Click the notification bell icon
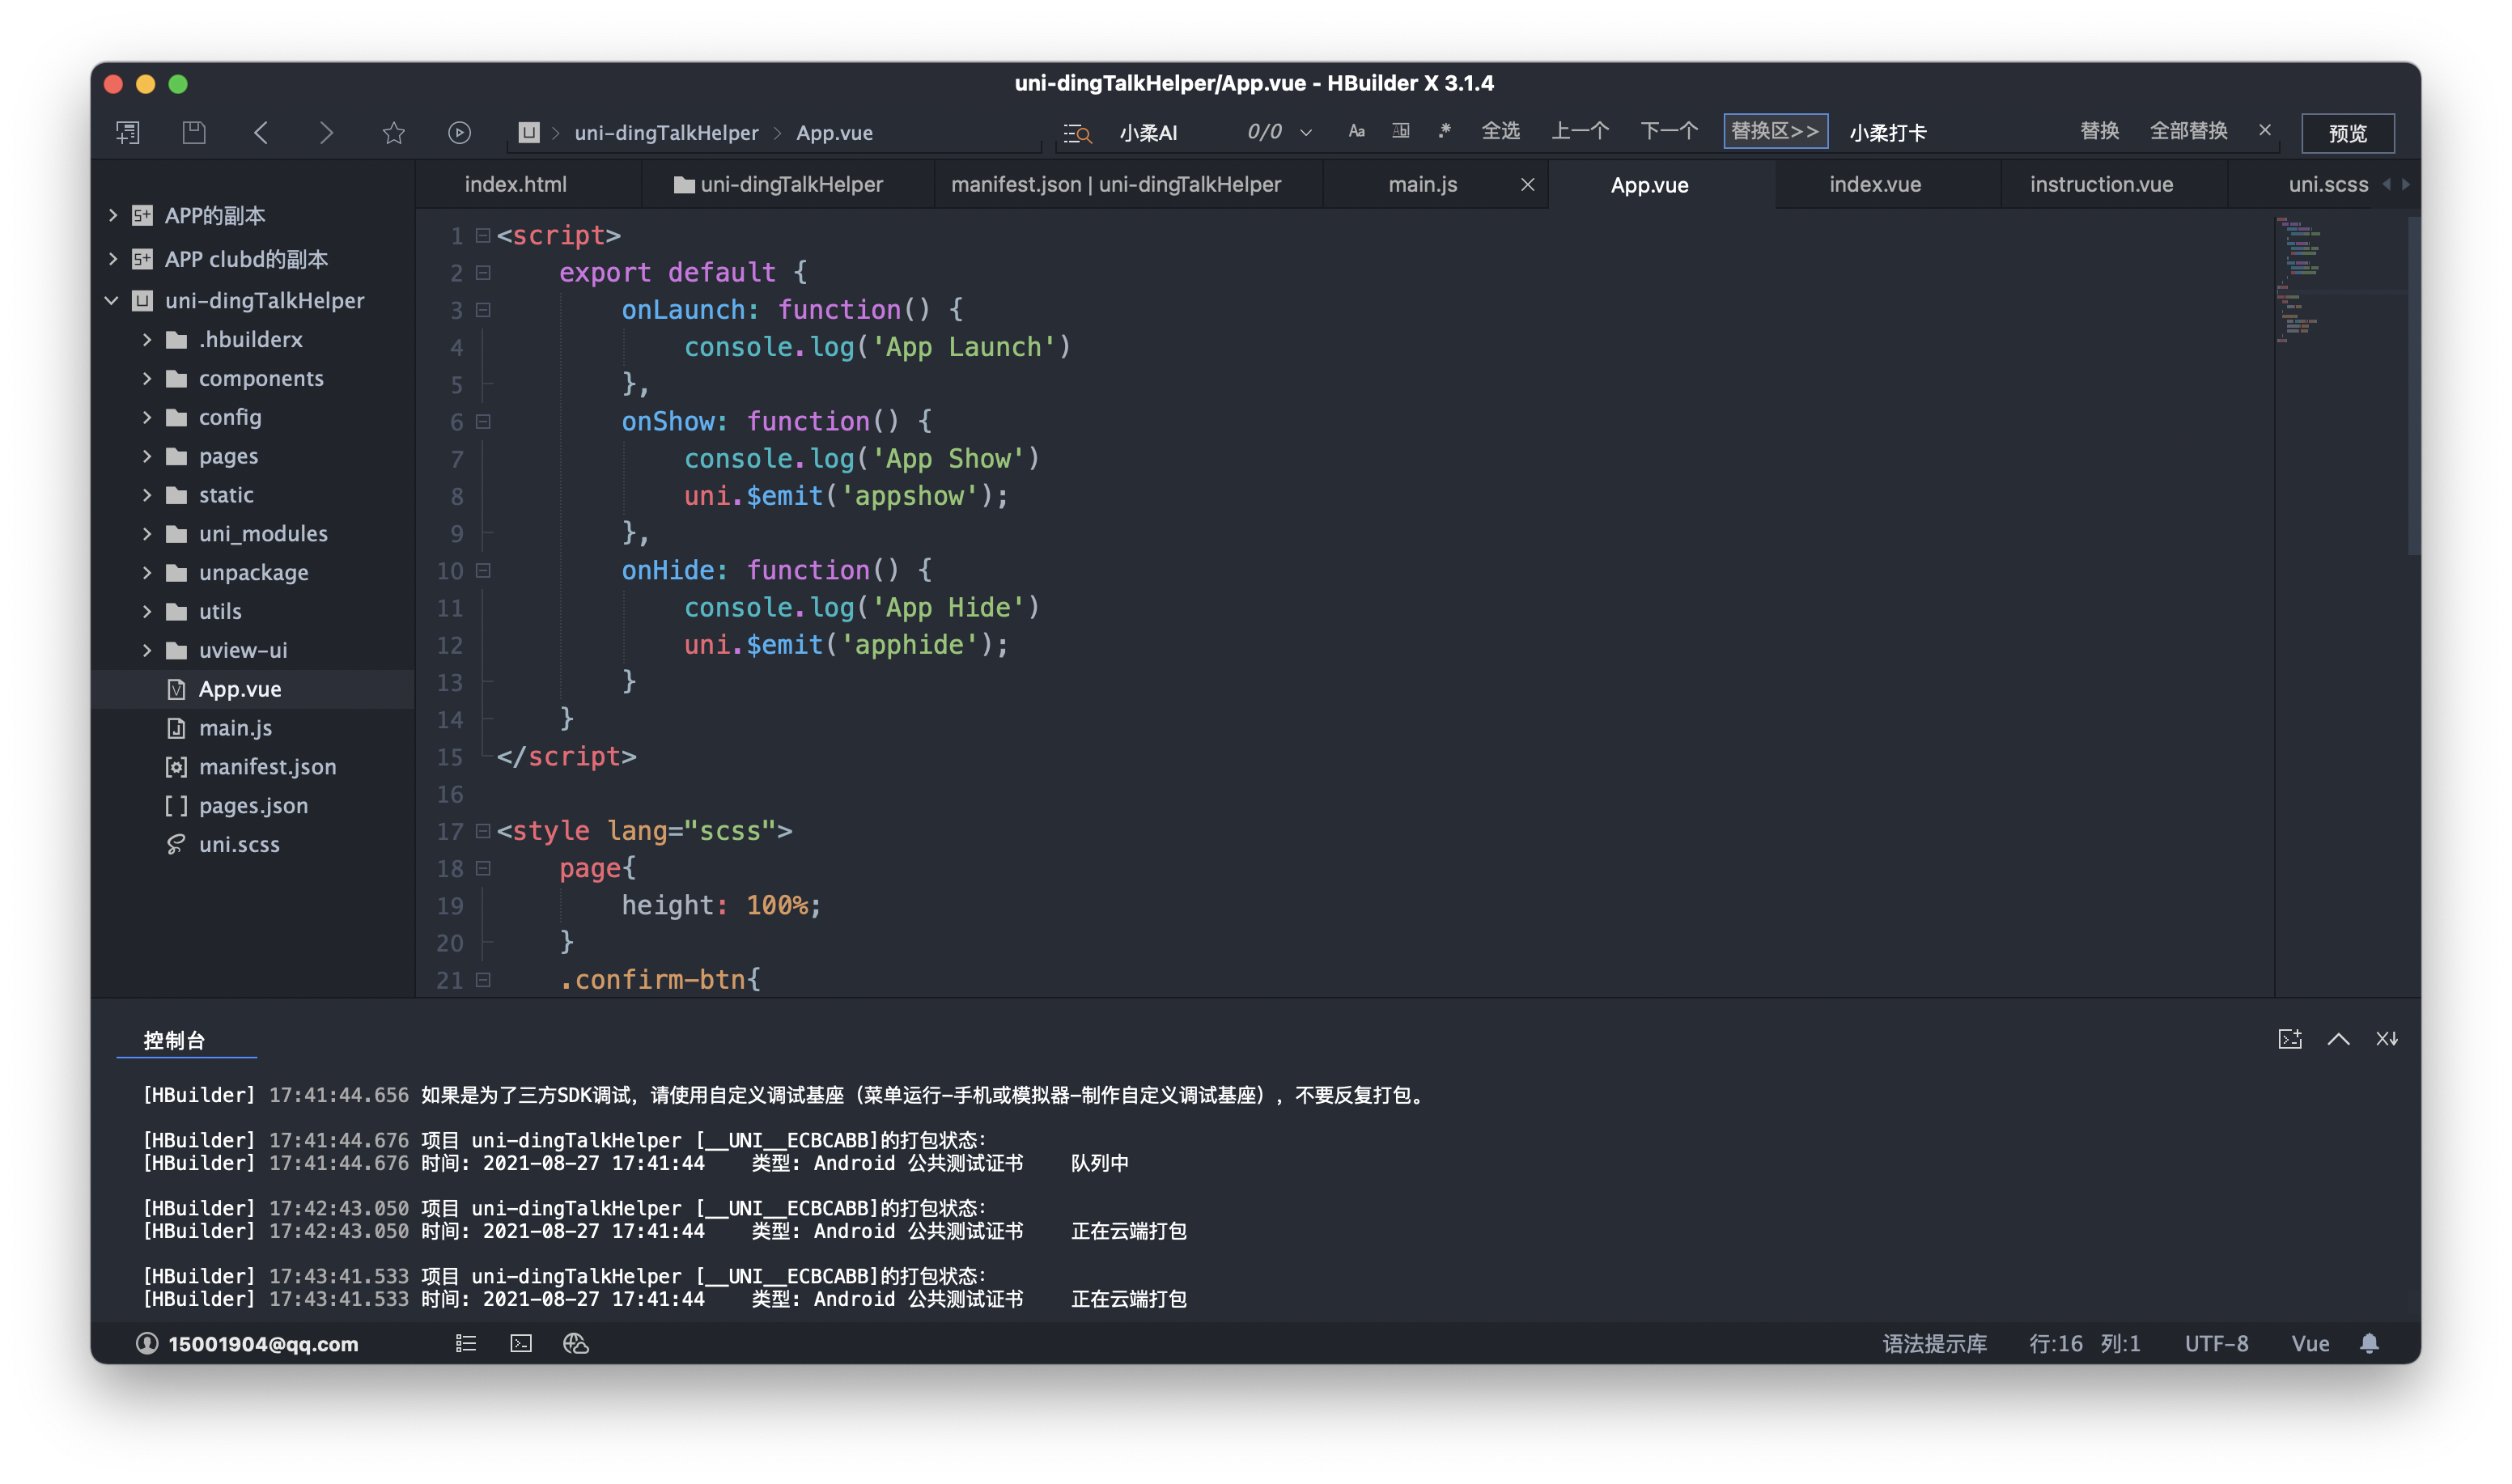Viewport: 2512px width, 1484px height. pos(2369,1343)
